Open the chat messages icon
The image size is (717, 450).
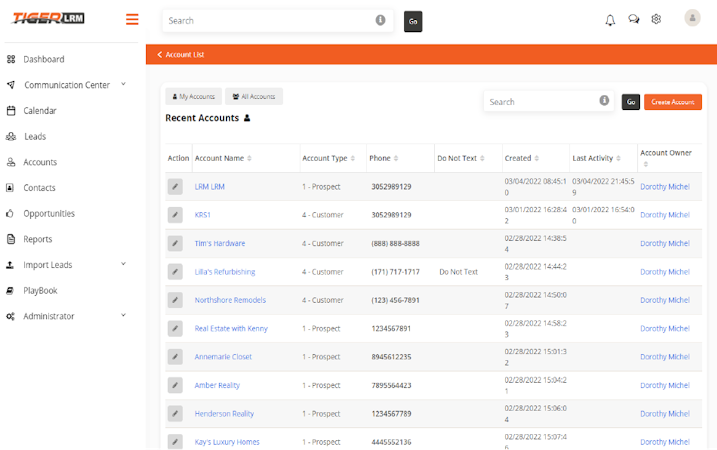pyautogui.click(x=633, y=19)
